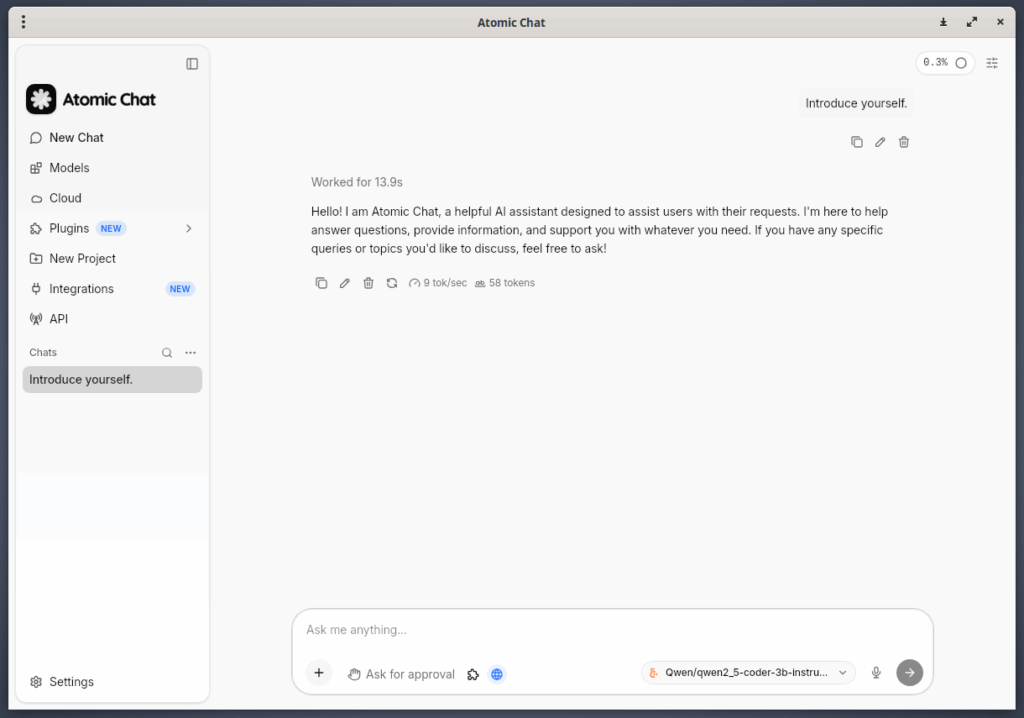1024x718 pixels.
Task: Select the 'Introduce yourself.' chat
Action: (x=112, y=380)
